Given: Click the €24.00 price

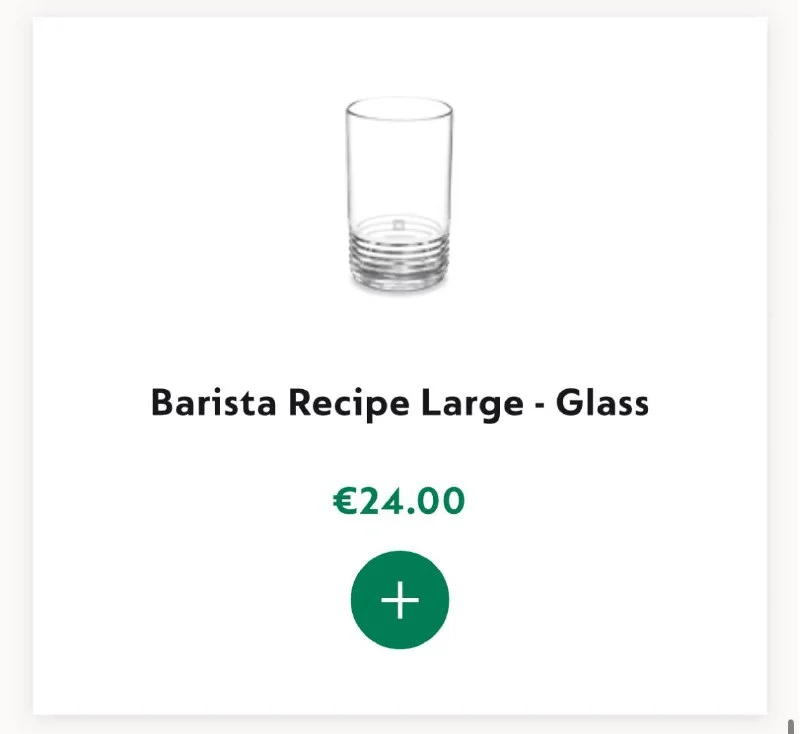Looking at the screenshot, I should (399, 501).
